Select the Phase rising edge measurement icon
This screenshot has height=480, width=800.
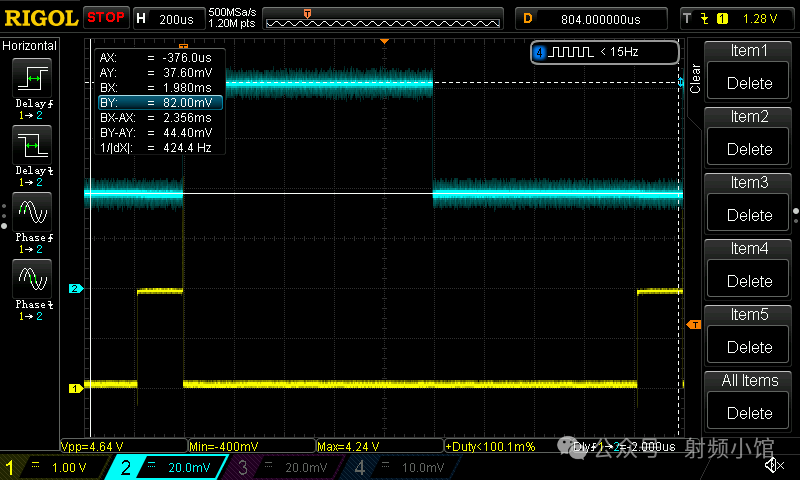click(32, 213)
